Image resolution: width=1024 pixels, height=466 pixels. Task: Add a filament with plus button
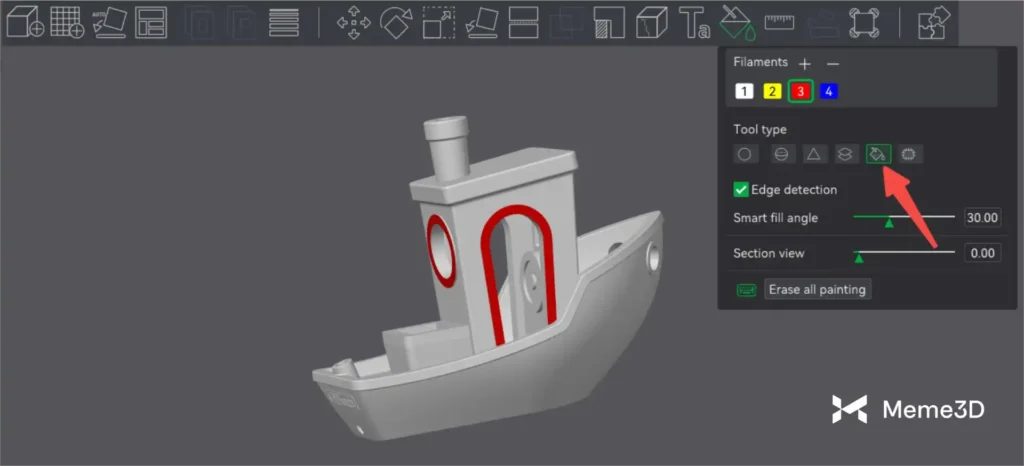(805, 63)
